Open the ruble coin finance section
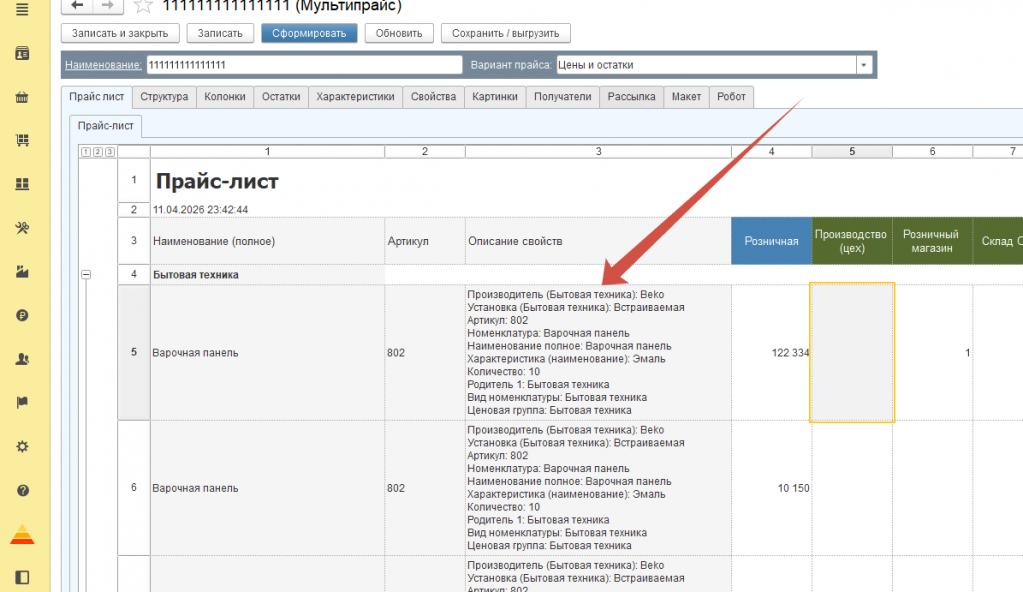Viewport: 1023px width, 592px height. pyautogui.click(x=22, y=315)
